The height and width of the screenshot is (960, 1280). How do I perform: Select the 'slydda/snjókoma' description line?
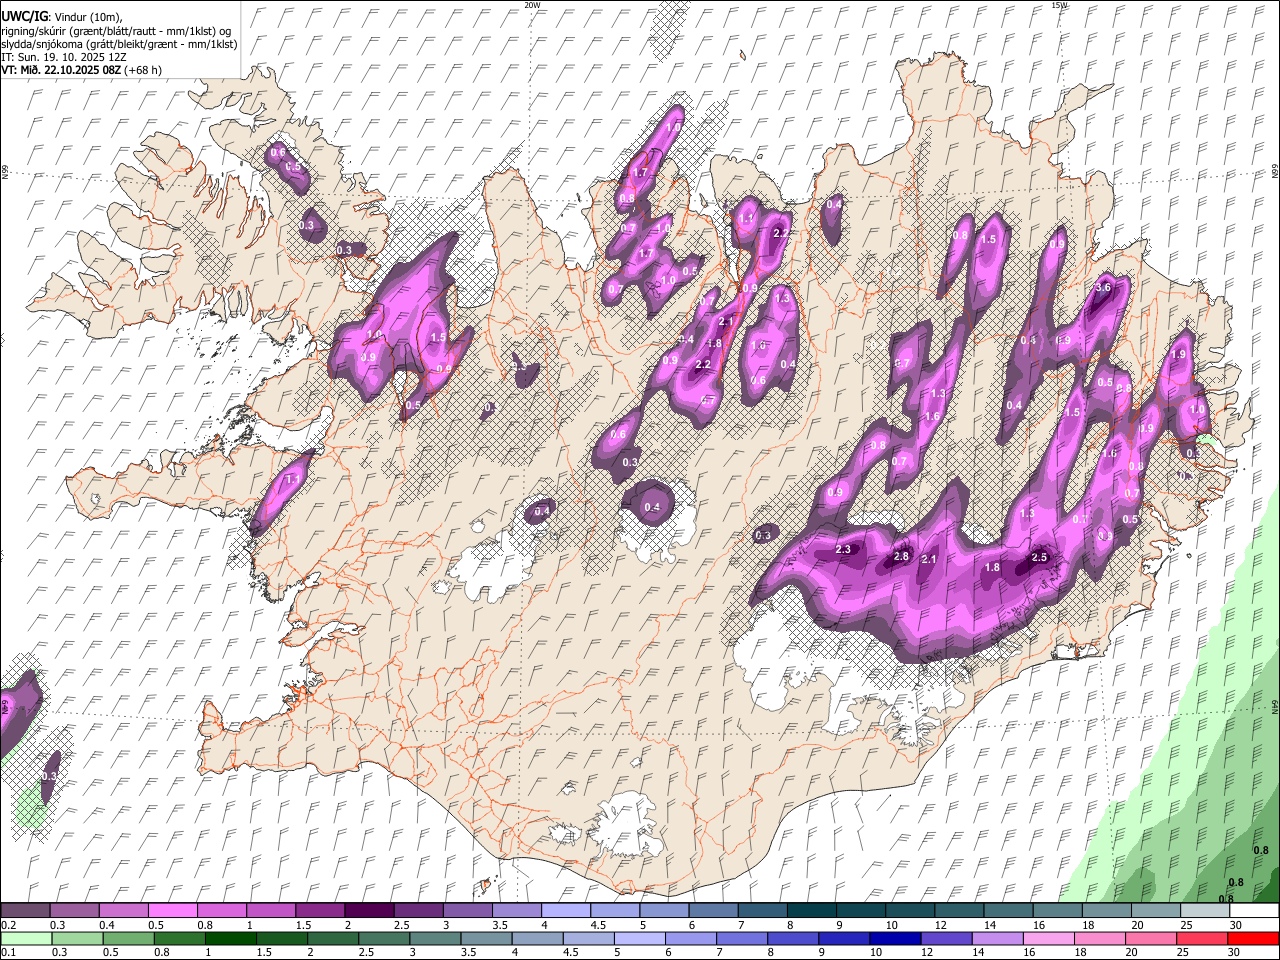point(119,44)
